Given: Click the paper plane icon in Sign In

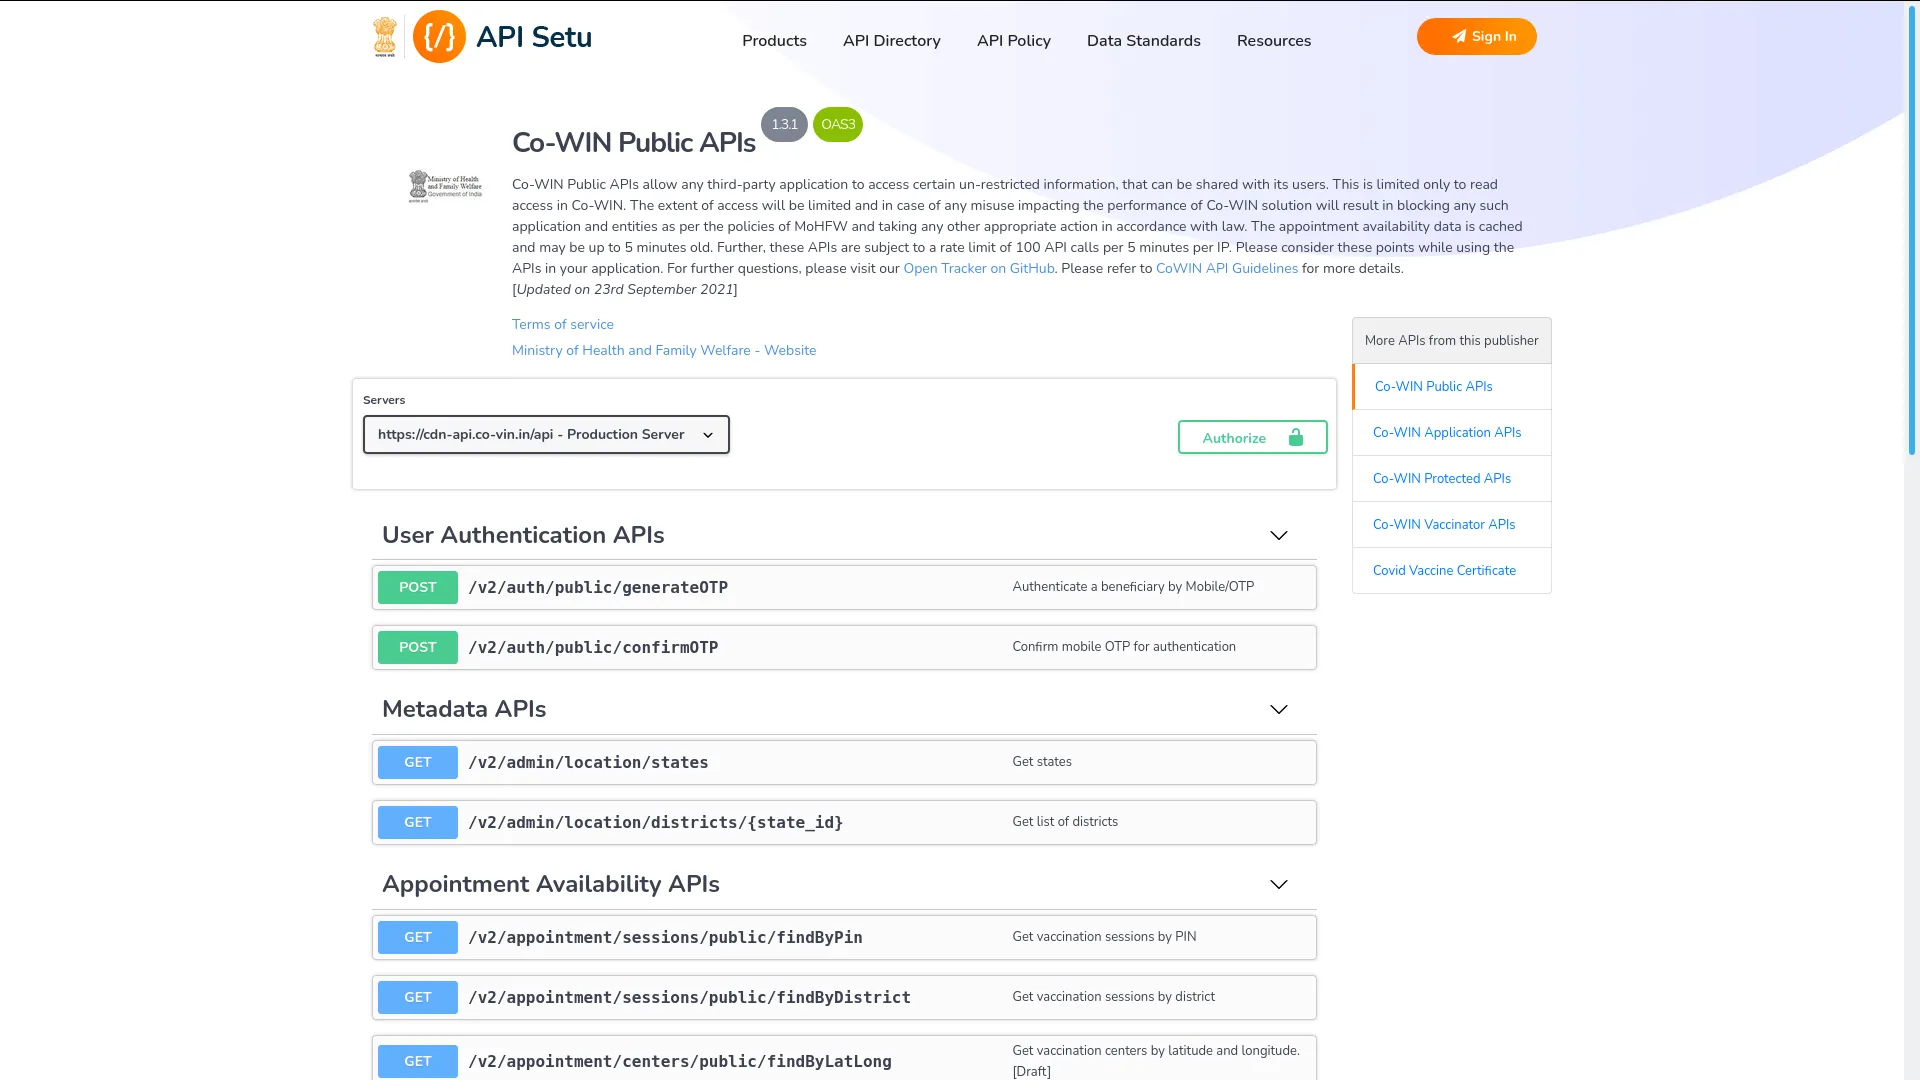Looking at the screenshot, I should click(x=1459, y=37).
